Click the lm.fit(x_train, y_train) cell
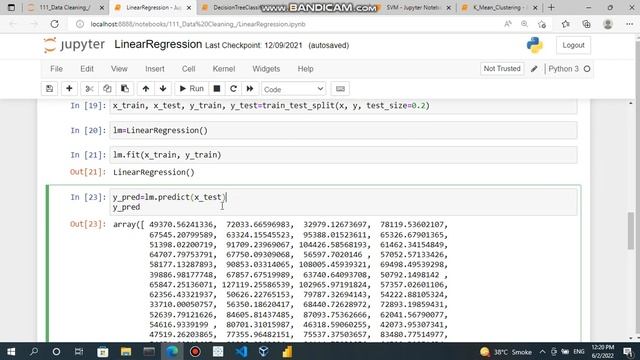The width and height of the screenshot is (640, 360). 343,155
